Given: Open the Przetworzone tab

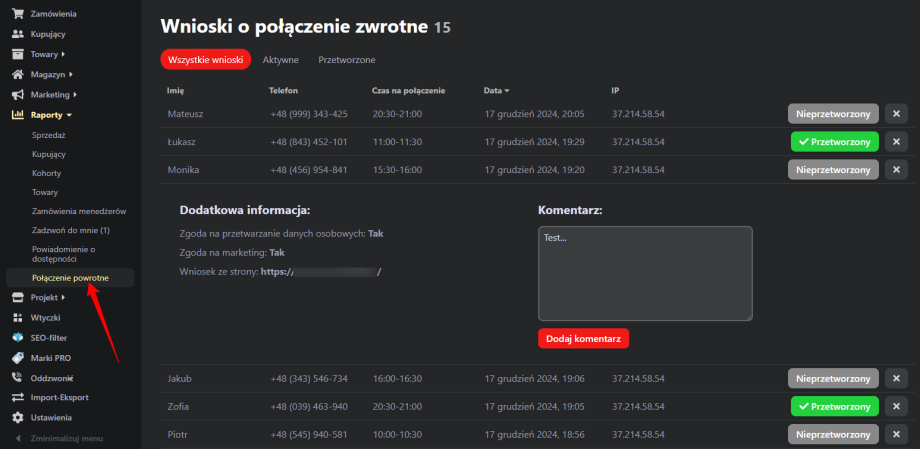Looking at the screenshot, I should click(x=347, y=60).
